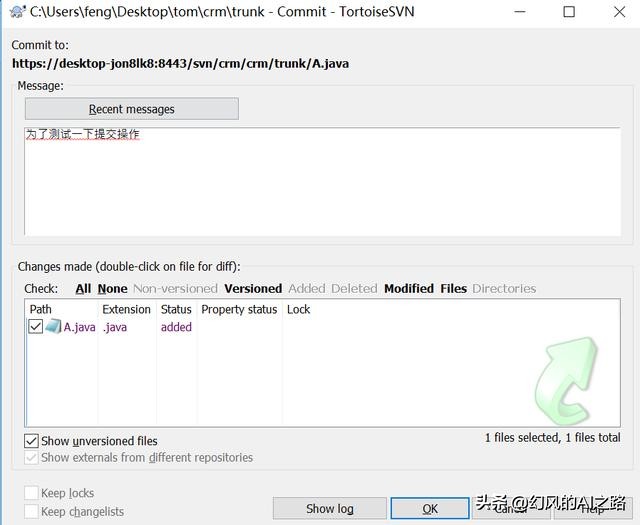Click the Directories filter link
Viewport: 640px width, 525px height.
tap(504, 289)
